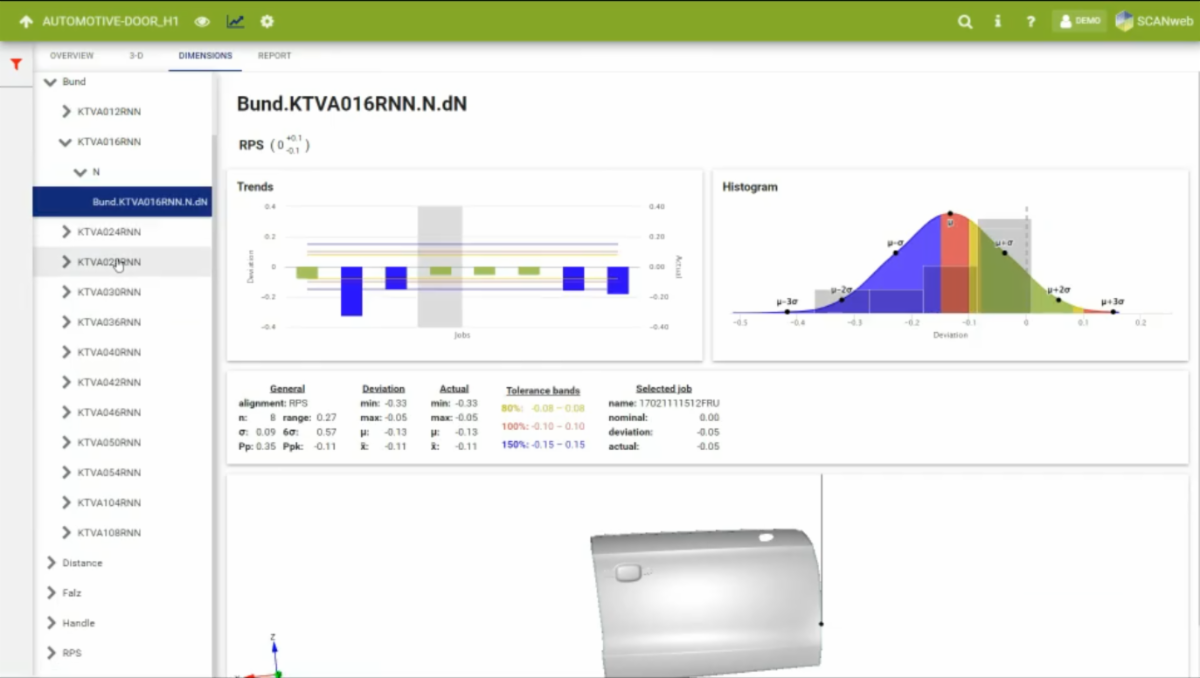Click the μ−3σ marker on Histogram
Screen dimensions: 1200x678
[788, 311]
